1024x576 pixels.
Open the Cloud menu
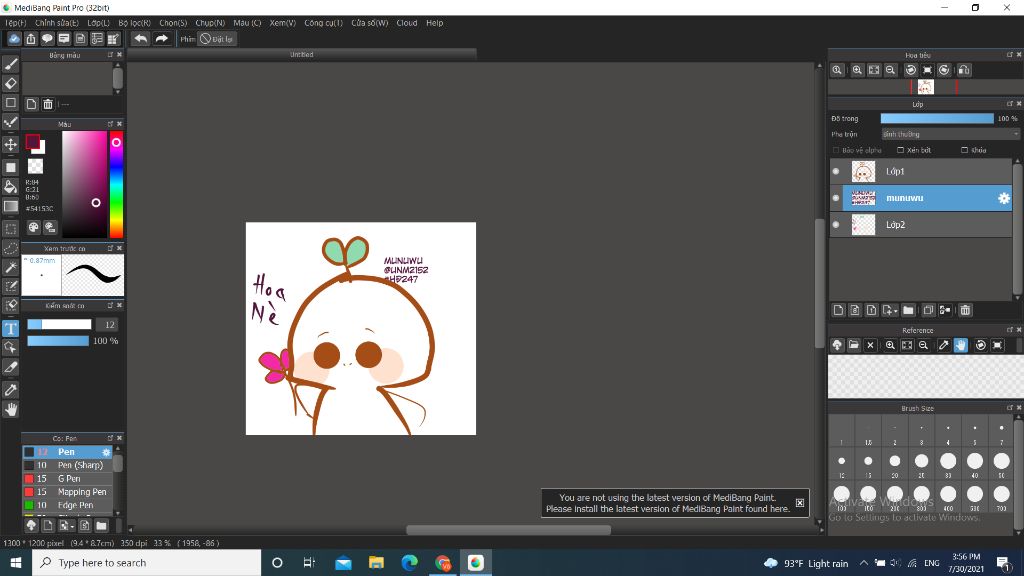[x=407, y=23]
